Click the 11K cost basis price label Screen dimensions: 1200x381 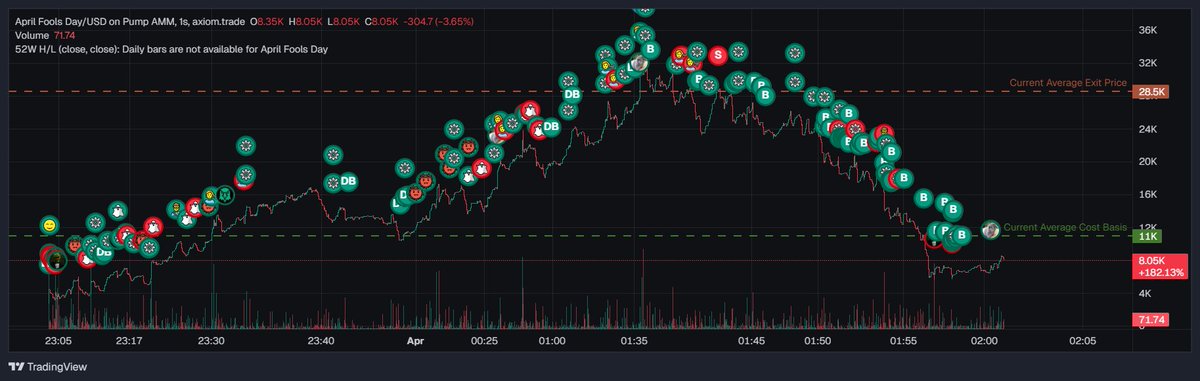(x=1146, y=236)
